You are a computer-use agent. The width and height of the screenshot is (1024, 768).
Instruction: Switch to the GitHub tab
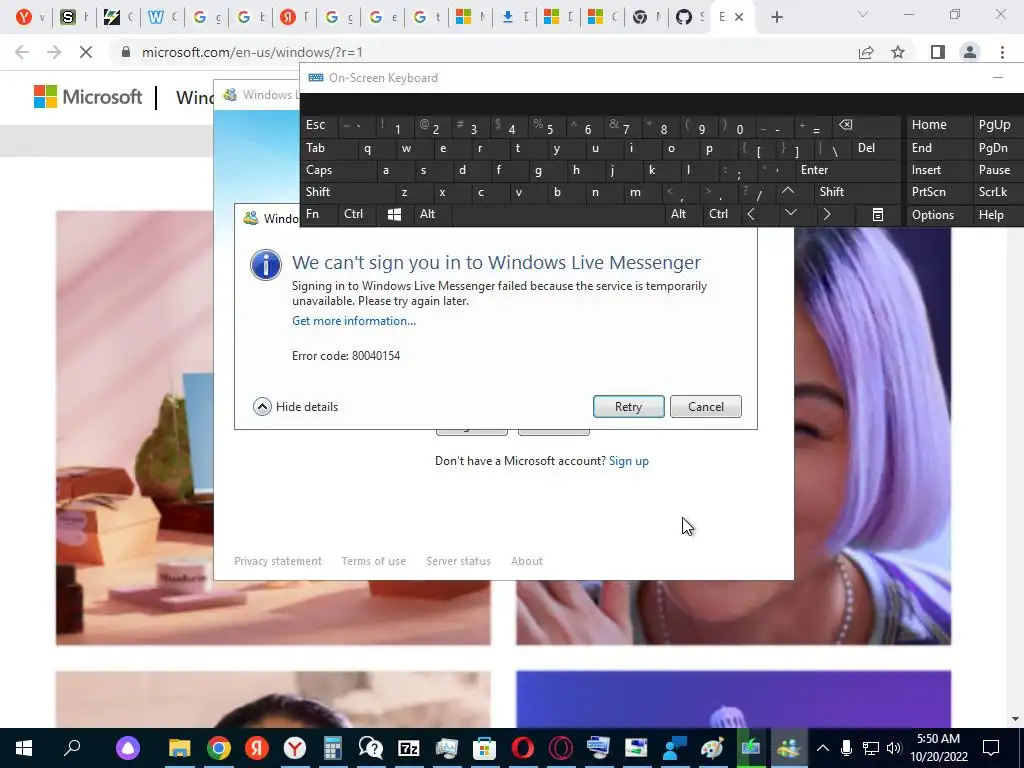[x=689, y=17]
